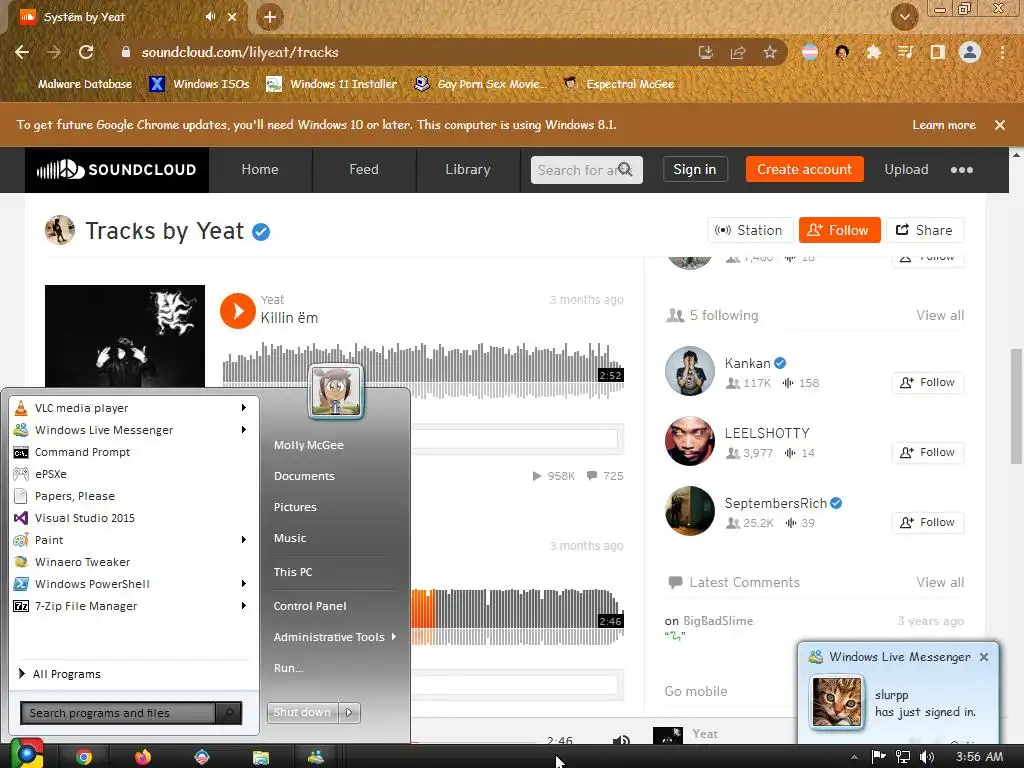
Task: Expand 7-Zip File Manager submenu arrow
Action: (x=244, y=606)
